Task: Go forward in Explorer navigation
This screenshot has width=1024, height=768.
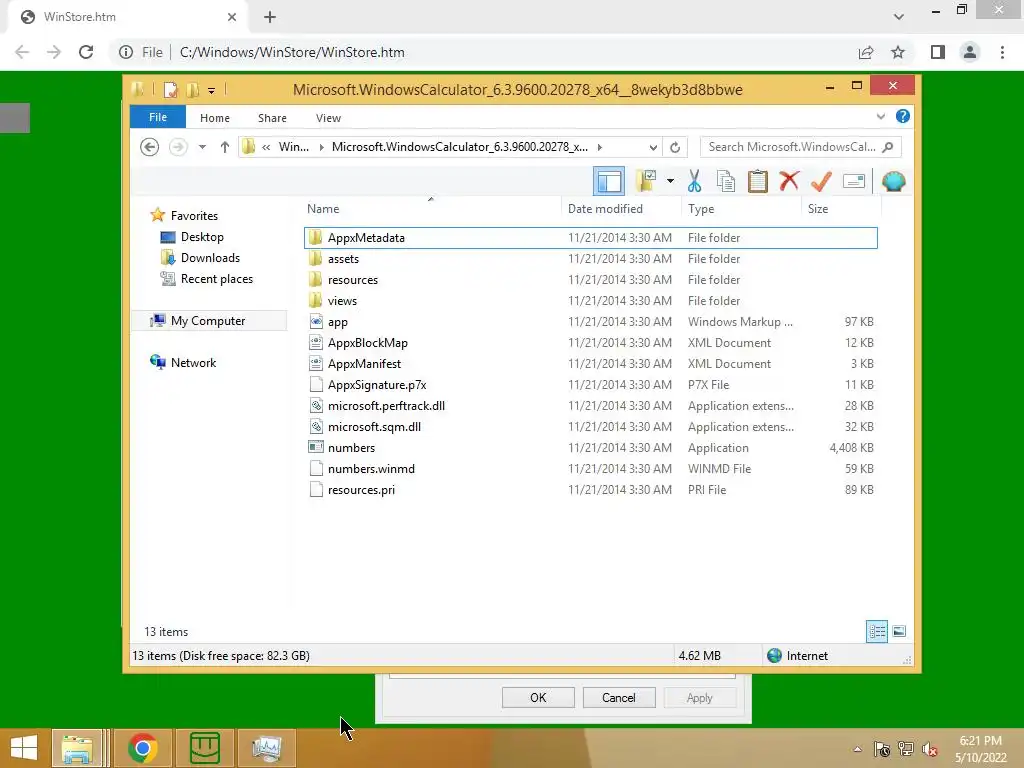Action: tap(178, 147)
